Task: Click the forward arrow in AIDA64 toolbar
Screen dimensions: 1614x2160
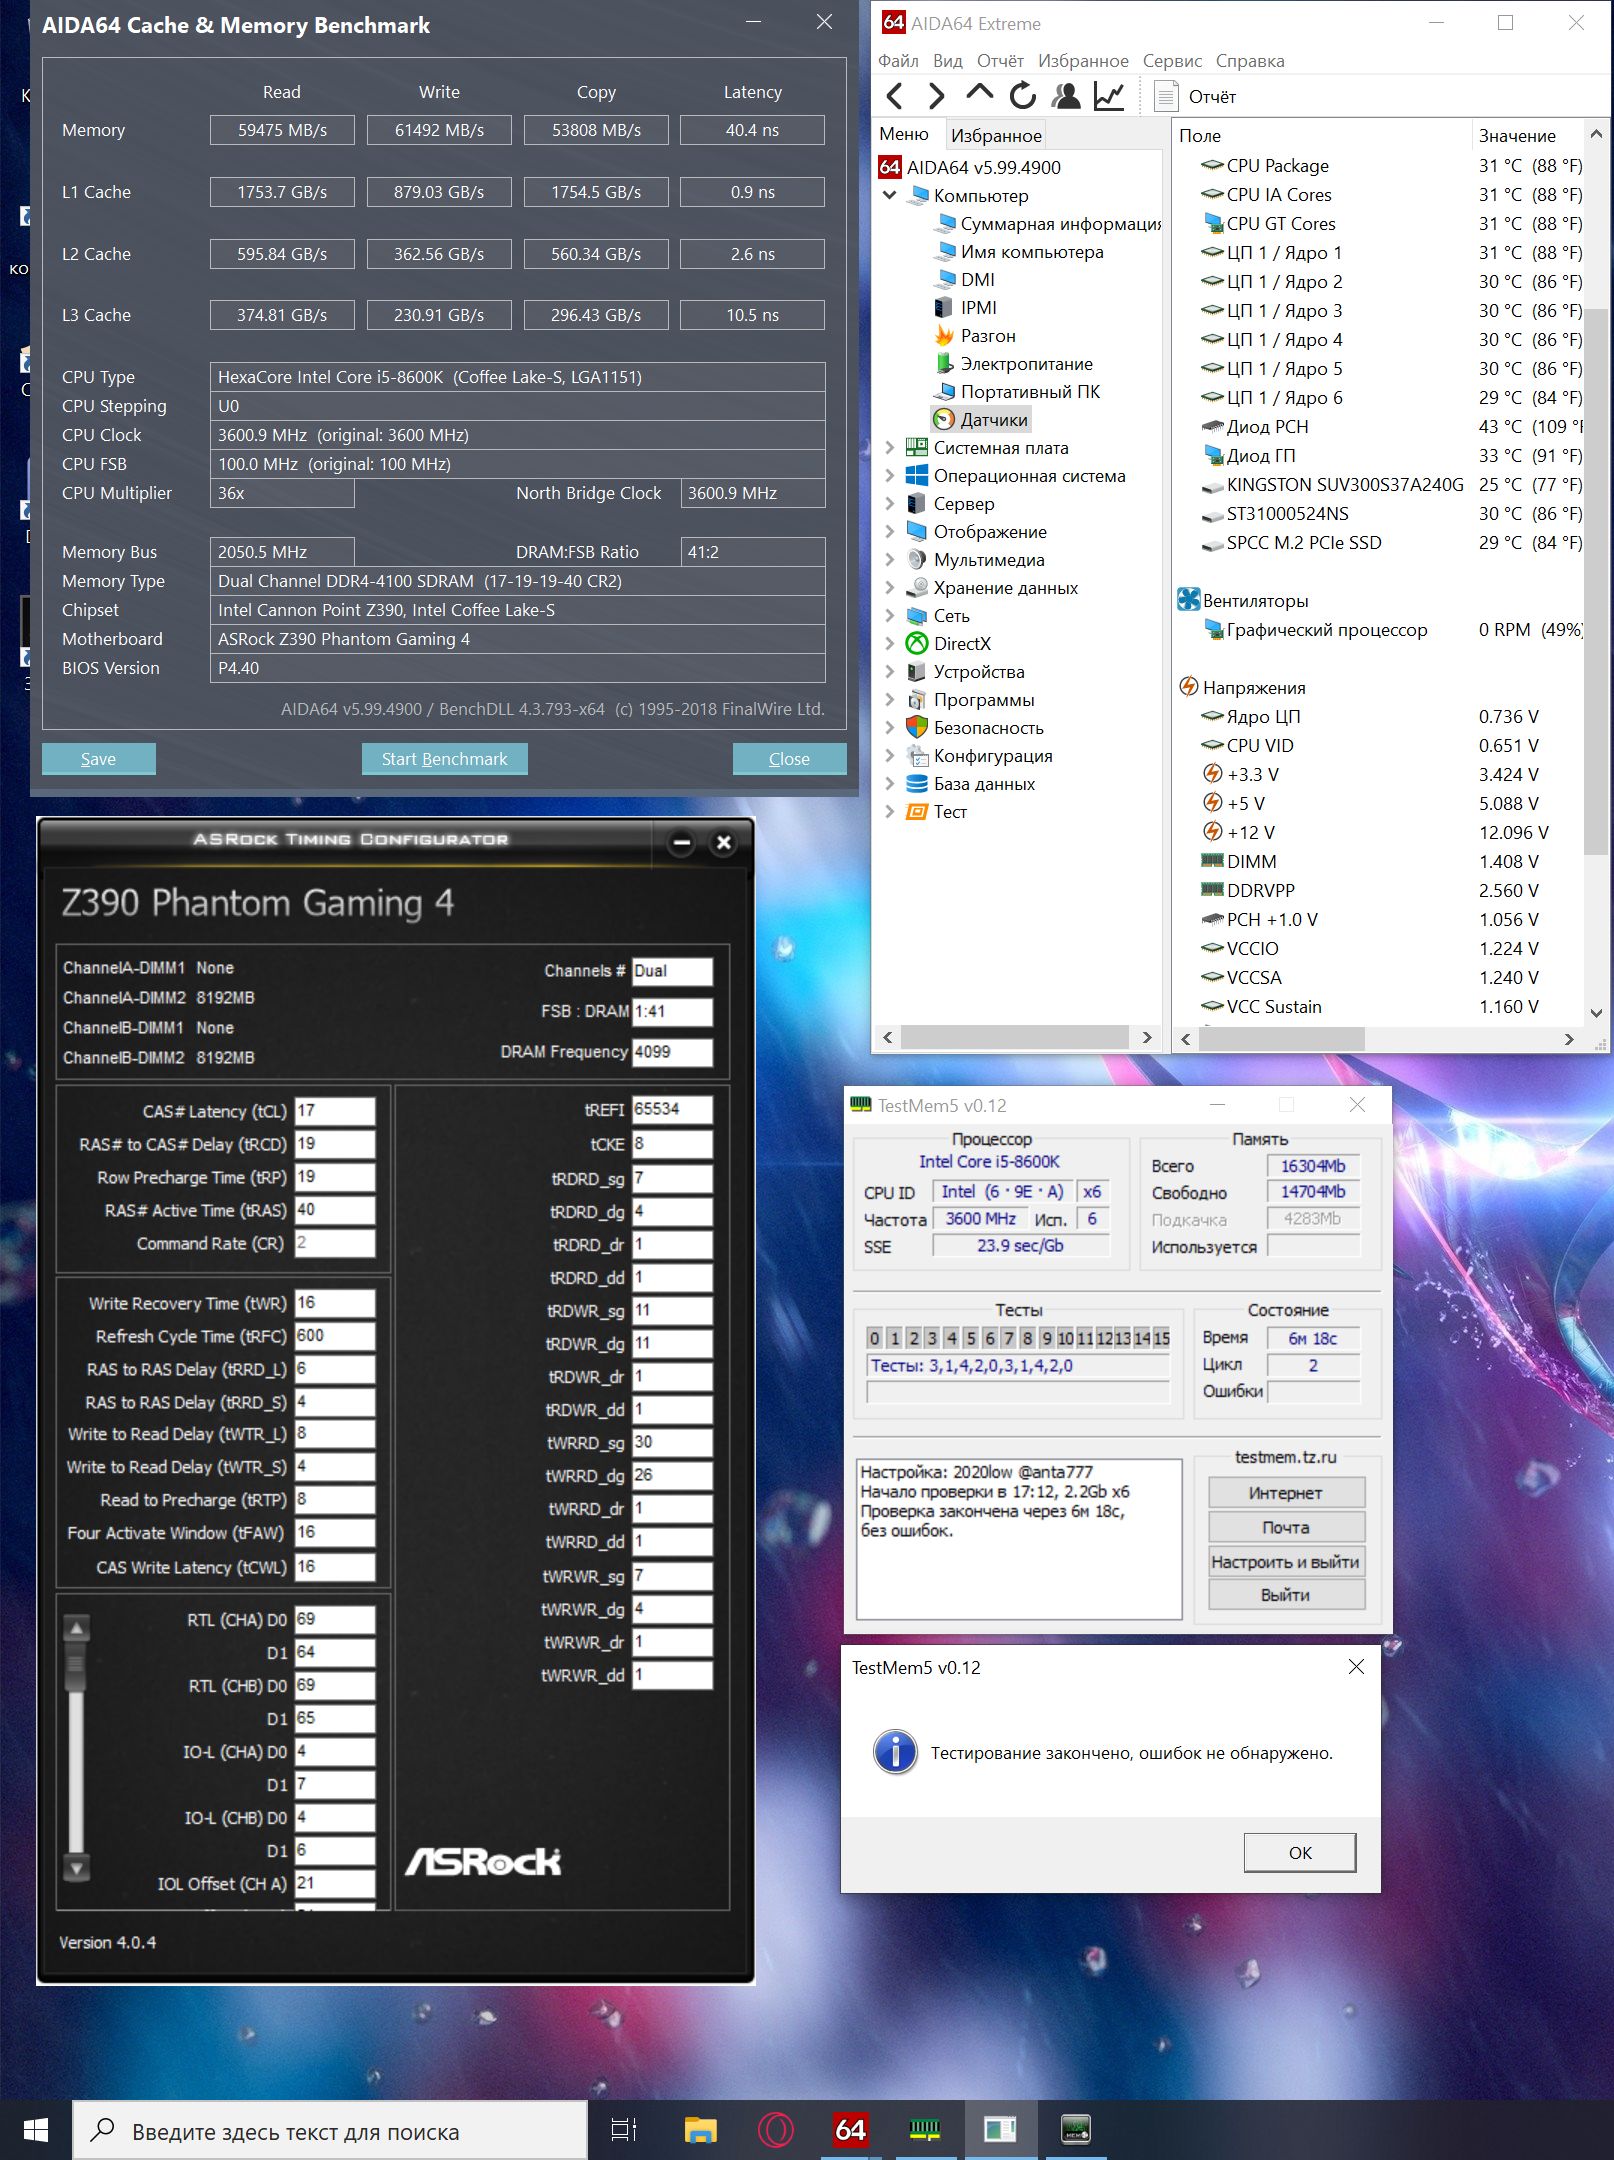Action: 936,96
